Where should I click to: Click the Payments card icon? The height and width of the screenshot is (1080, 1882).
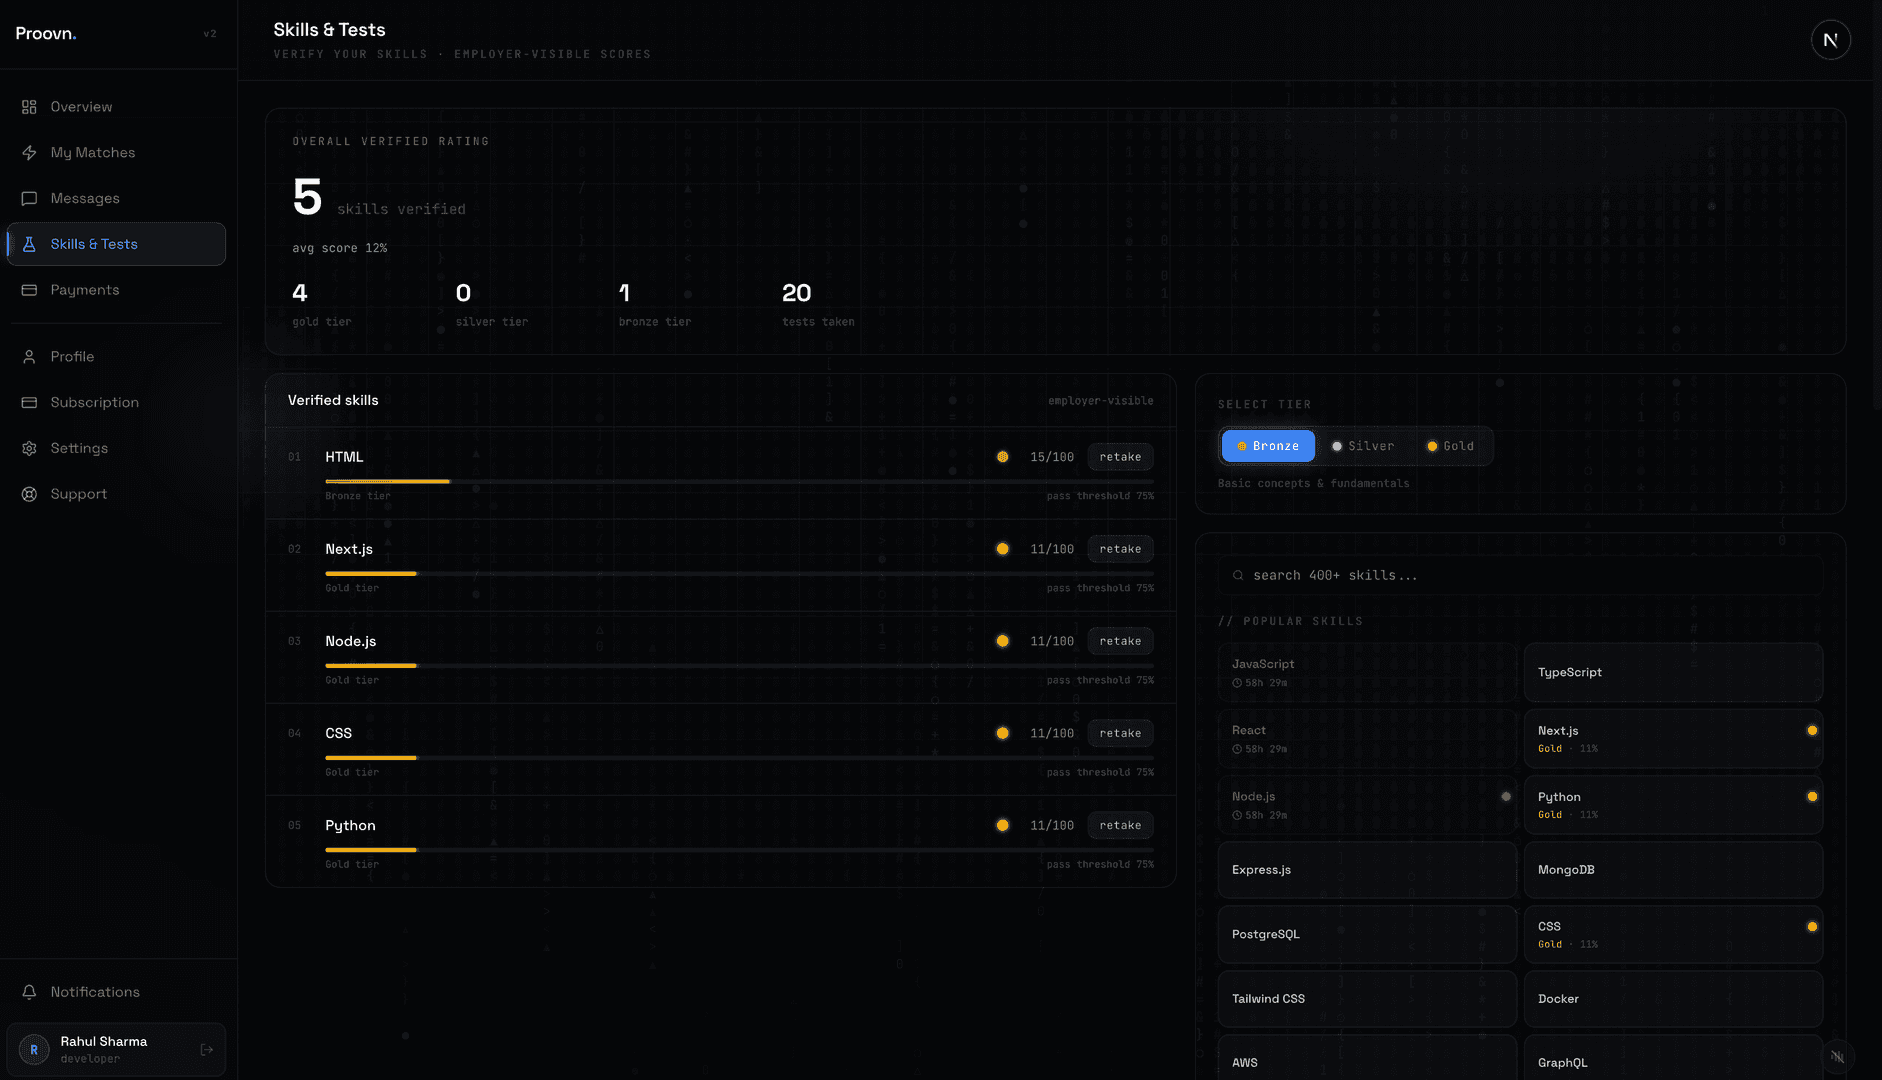click(29, 290)
